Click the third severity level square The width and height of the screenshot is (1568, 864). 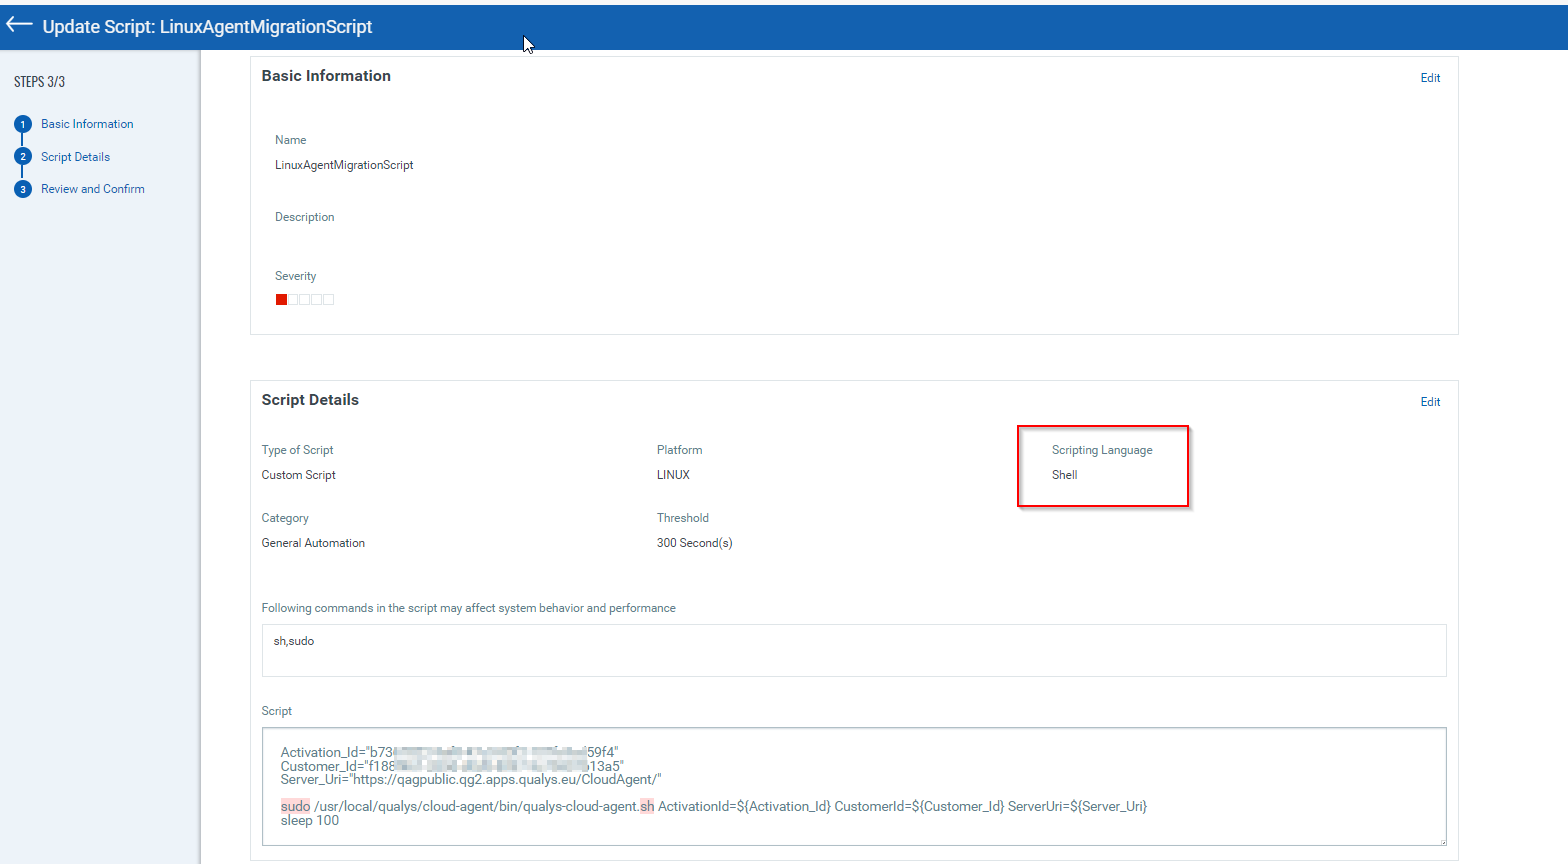point(305,300)
